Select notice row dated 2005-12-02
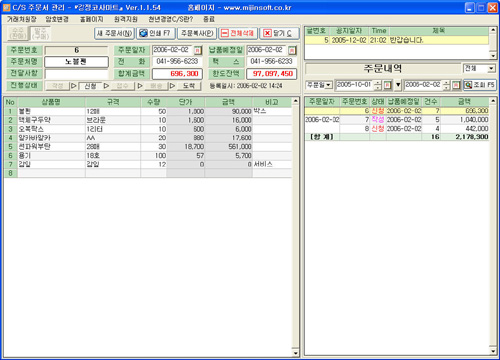This screenshot has height=360, width=500. tap(397, 40)
